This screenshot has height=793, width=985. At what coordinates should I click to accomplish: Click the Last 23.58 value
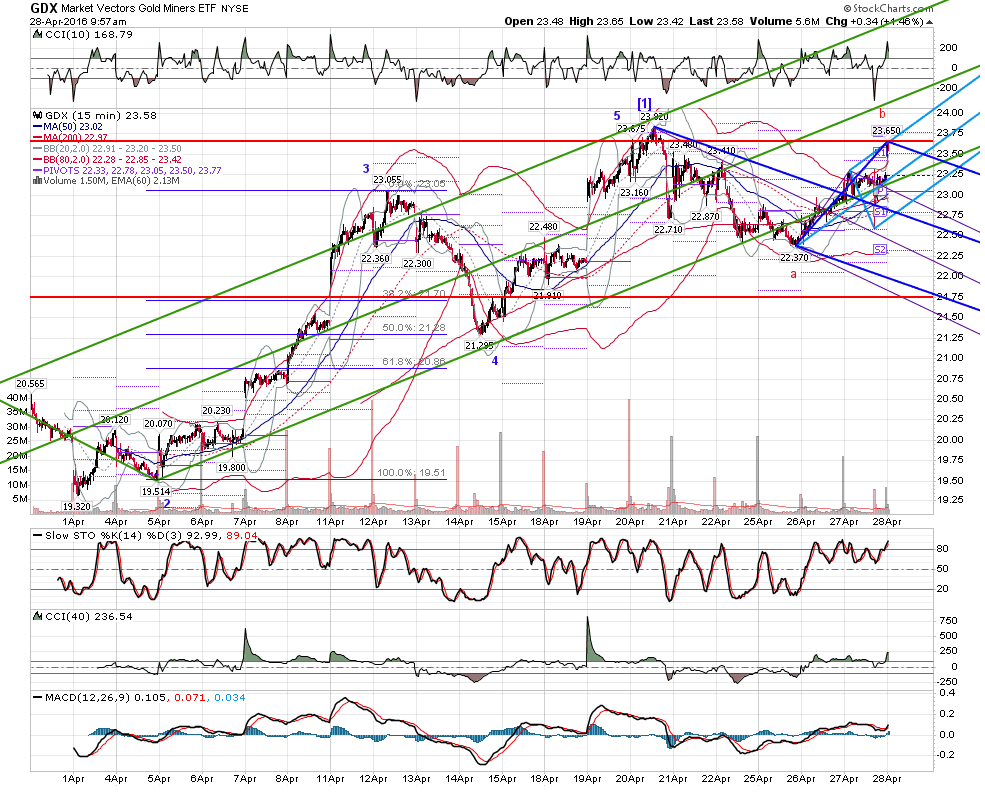click(716, 21)
